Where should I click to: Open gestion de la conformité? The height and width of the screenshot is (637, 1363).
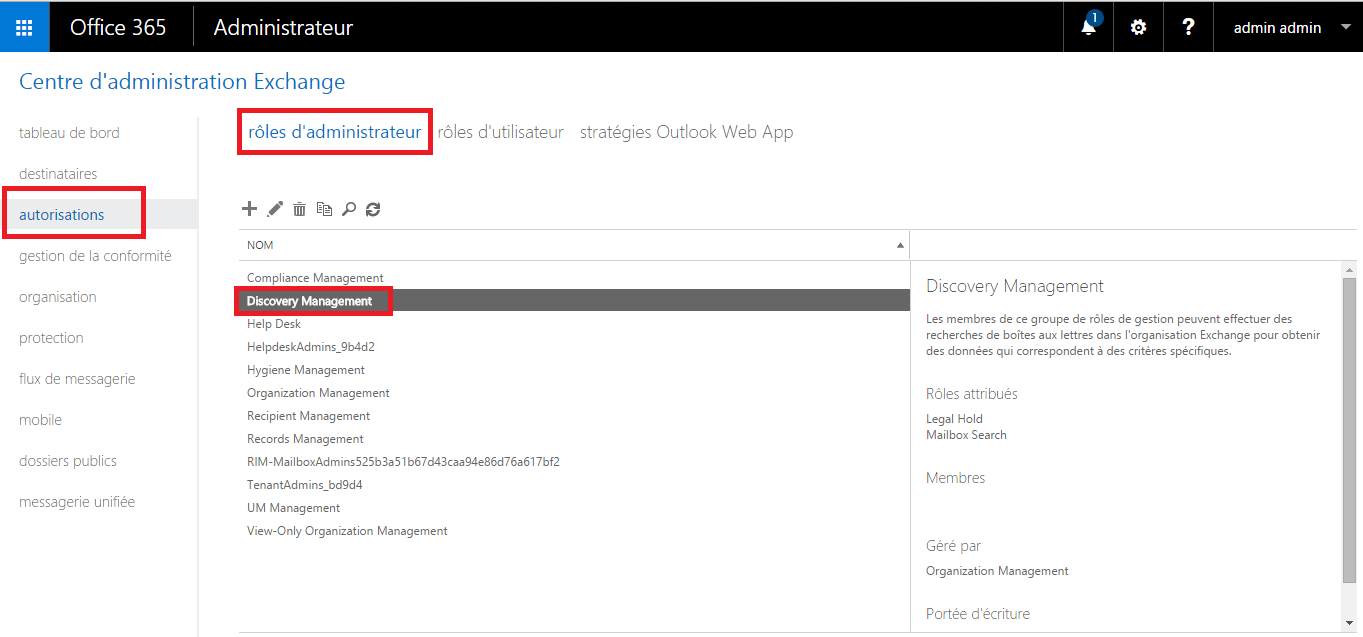coord(95,256)
